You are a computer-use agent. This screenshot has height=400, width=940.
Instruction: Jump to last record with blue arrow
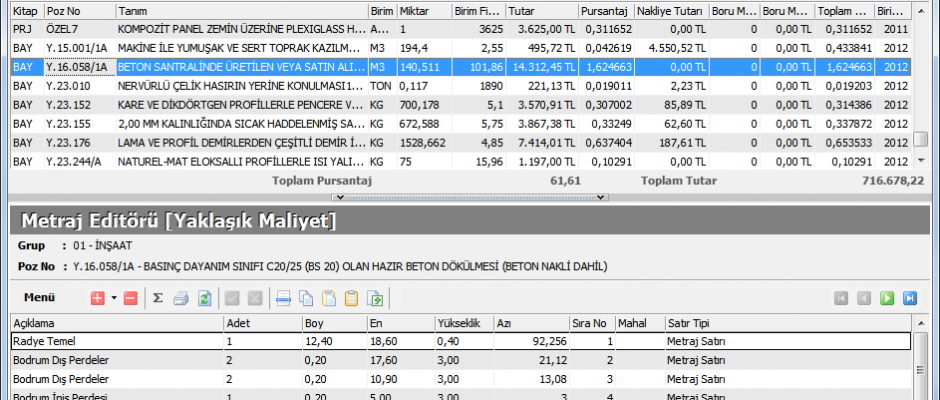910,298
